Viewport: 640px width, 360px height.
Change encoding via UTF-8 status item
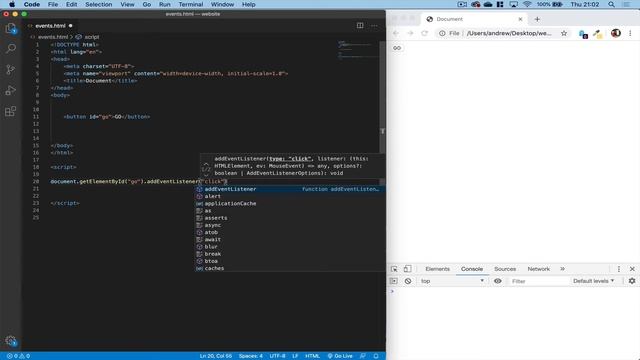tap(277, 356)
